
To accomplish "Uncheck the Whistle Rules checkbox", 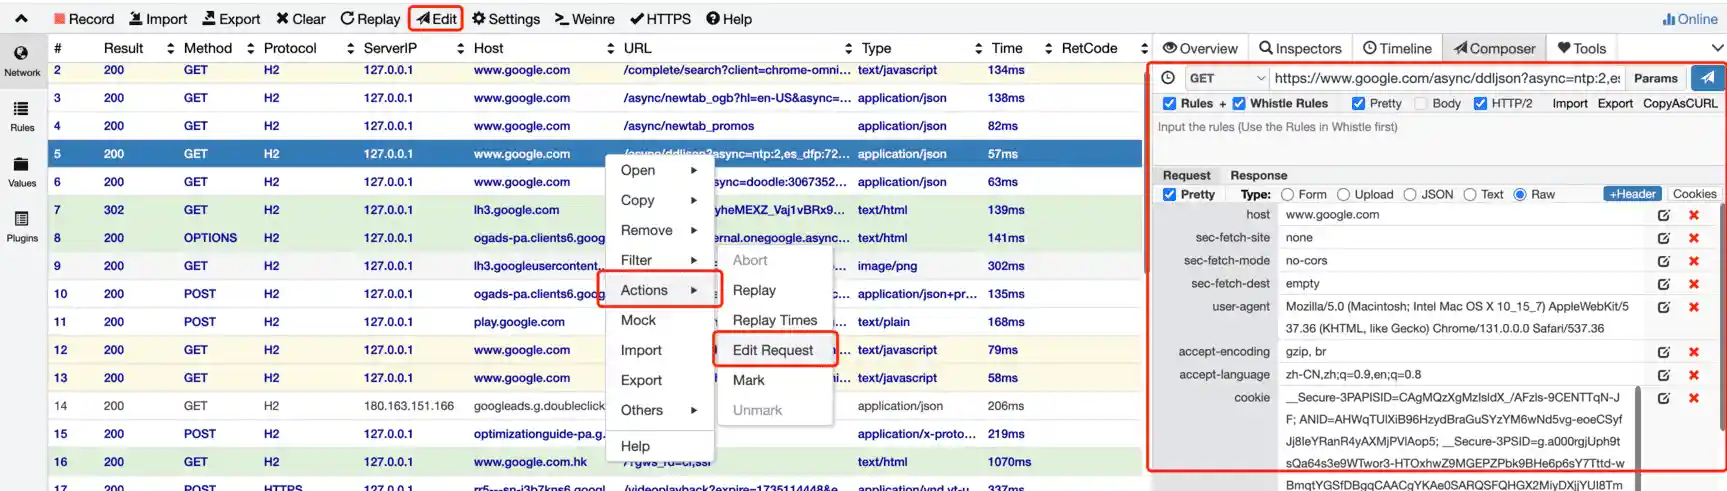I will (1239, 103).
